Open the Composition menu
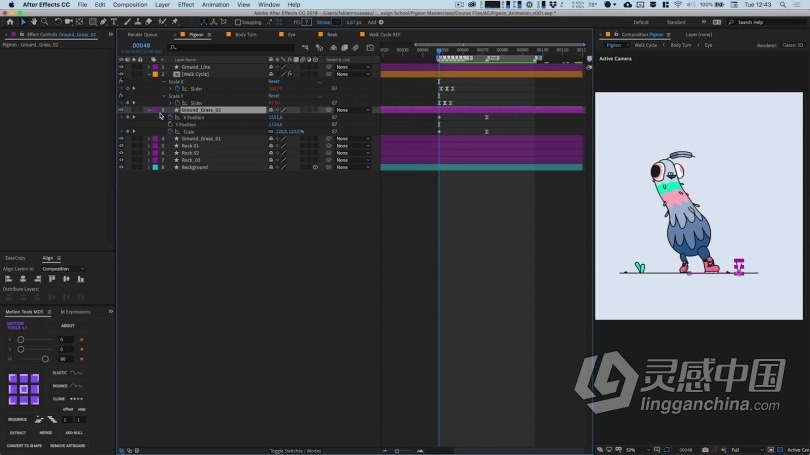Image resolution: width=810 pixels, height=455 pixels. click(x=130, y=5)
